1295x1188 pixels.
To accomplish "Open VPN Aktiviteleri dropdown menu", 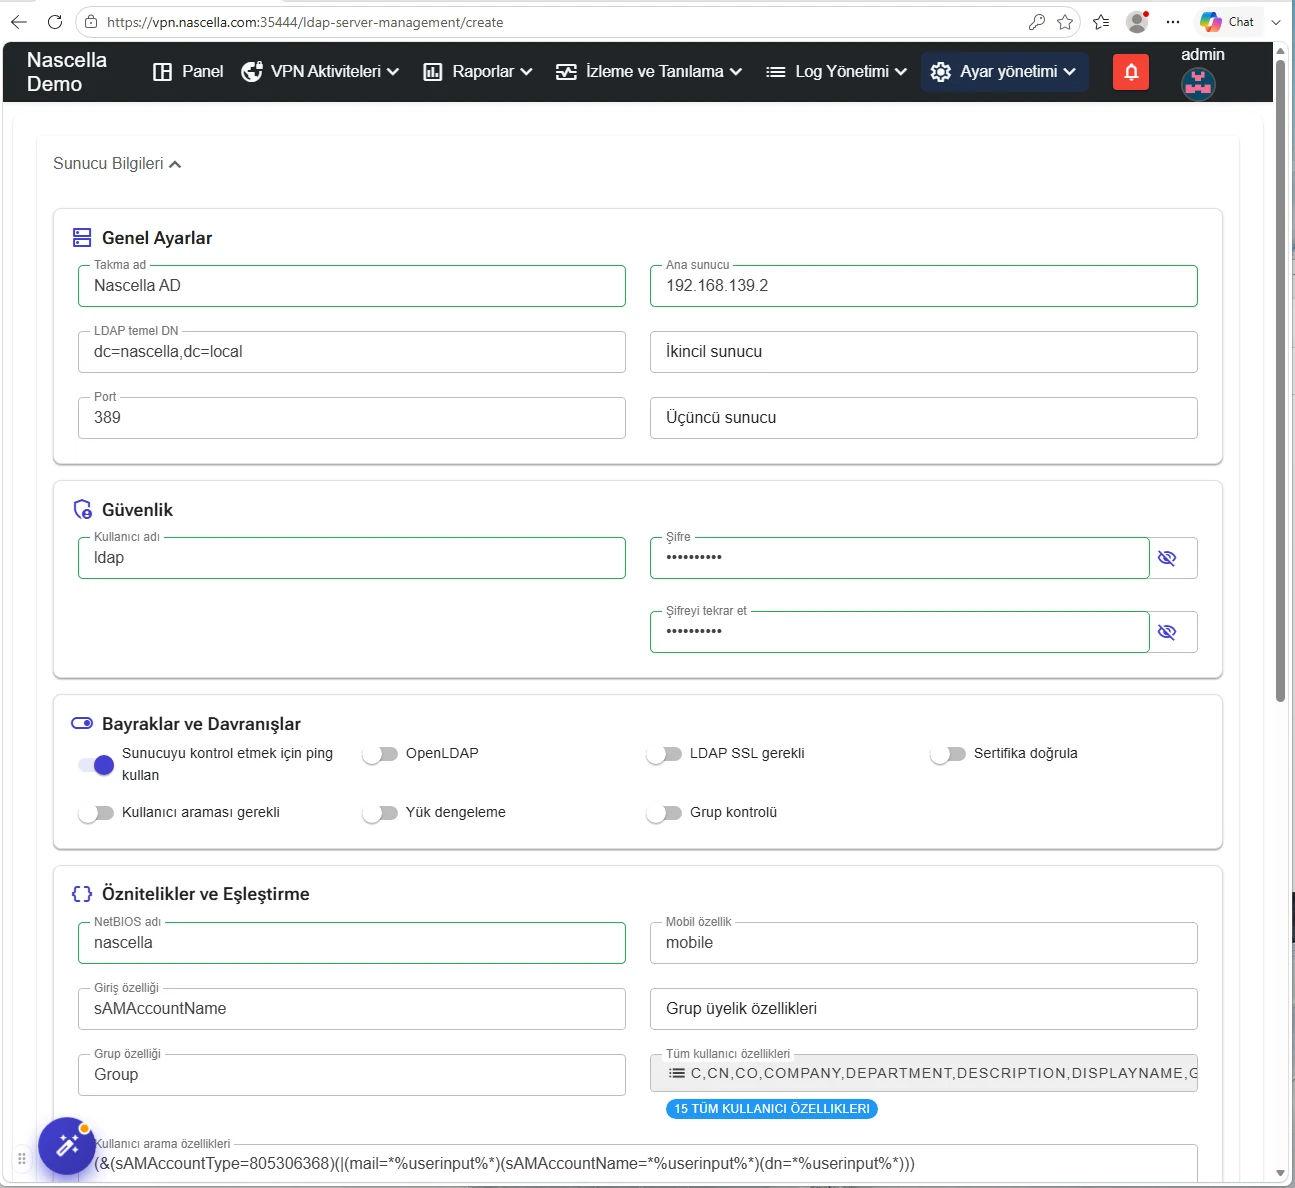I will [x=320, y=72].
